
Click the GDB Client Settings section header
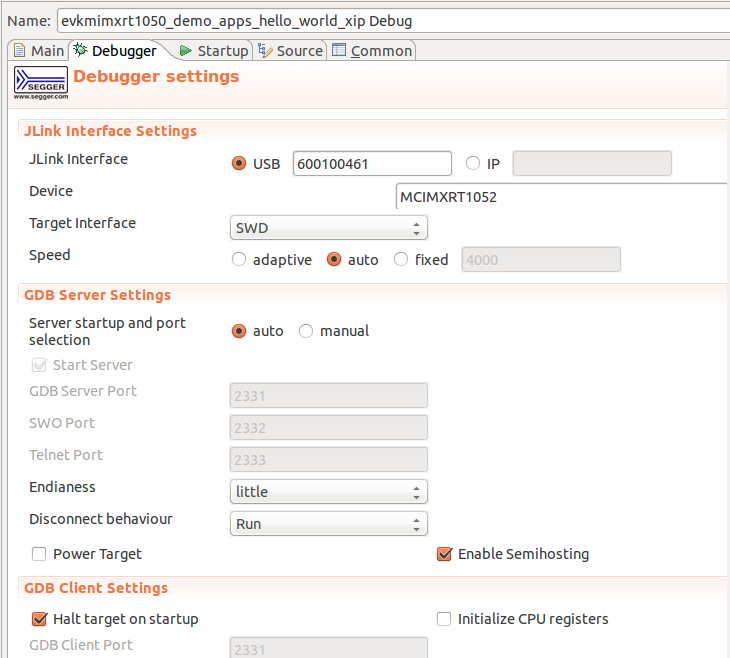click(x=96, y=588)
